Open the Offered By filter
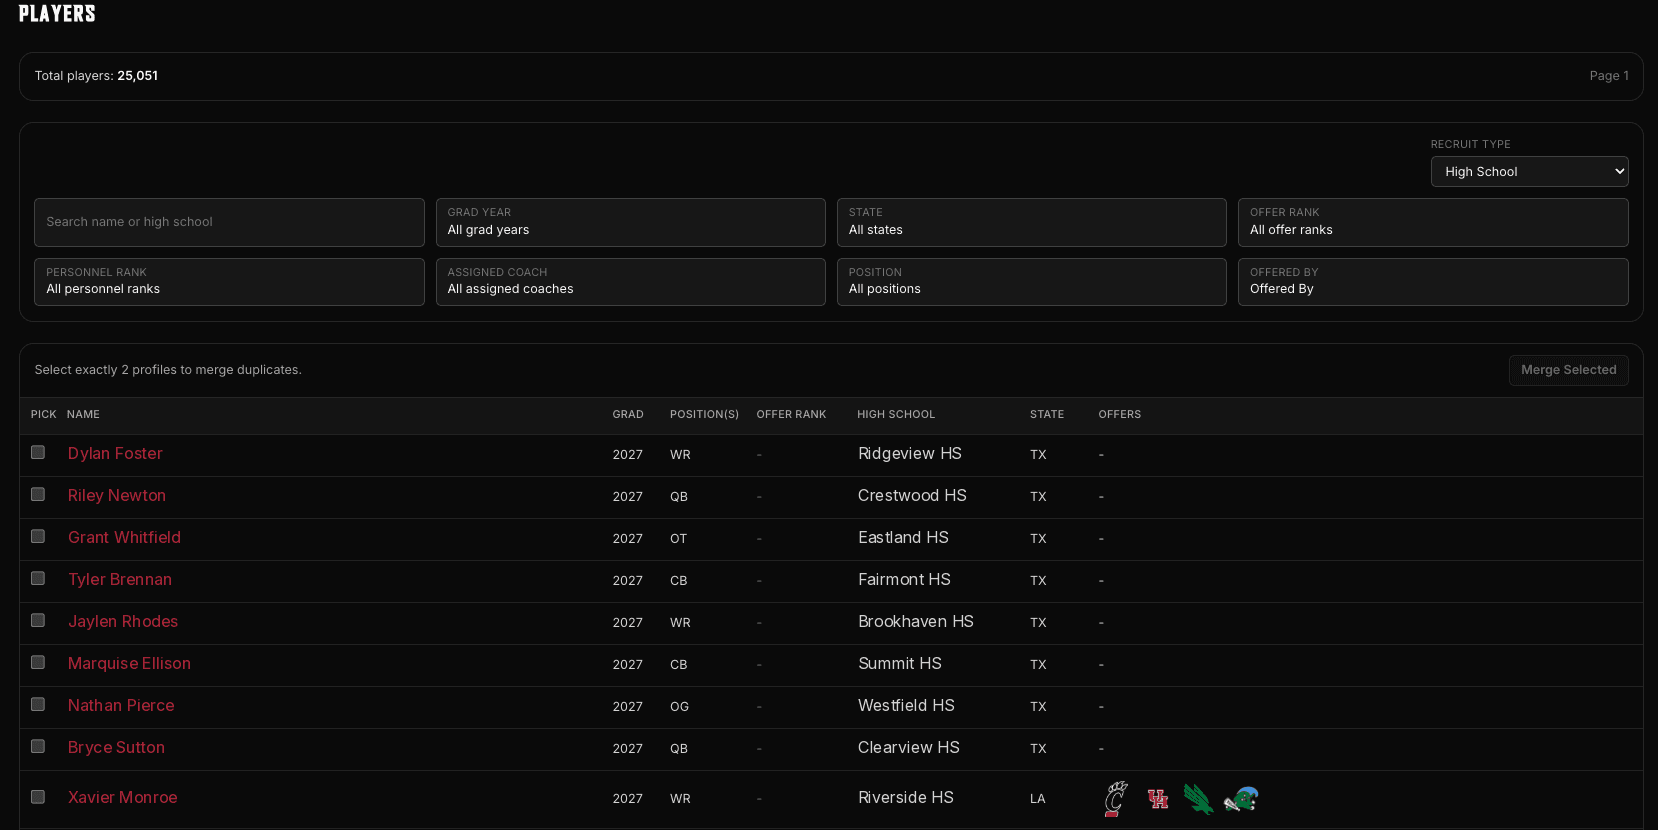Screen dimensions: 1658x830 point(1432,282)
